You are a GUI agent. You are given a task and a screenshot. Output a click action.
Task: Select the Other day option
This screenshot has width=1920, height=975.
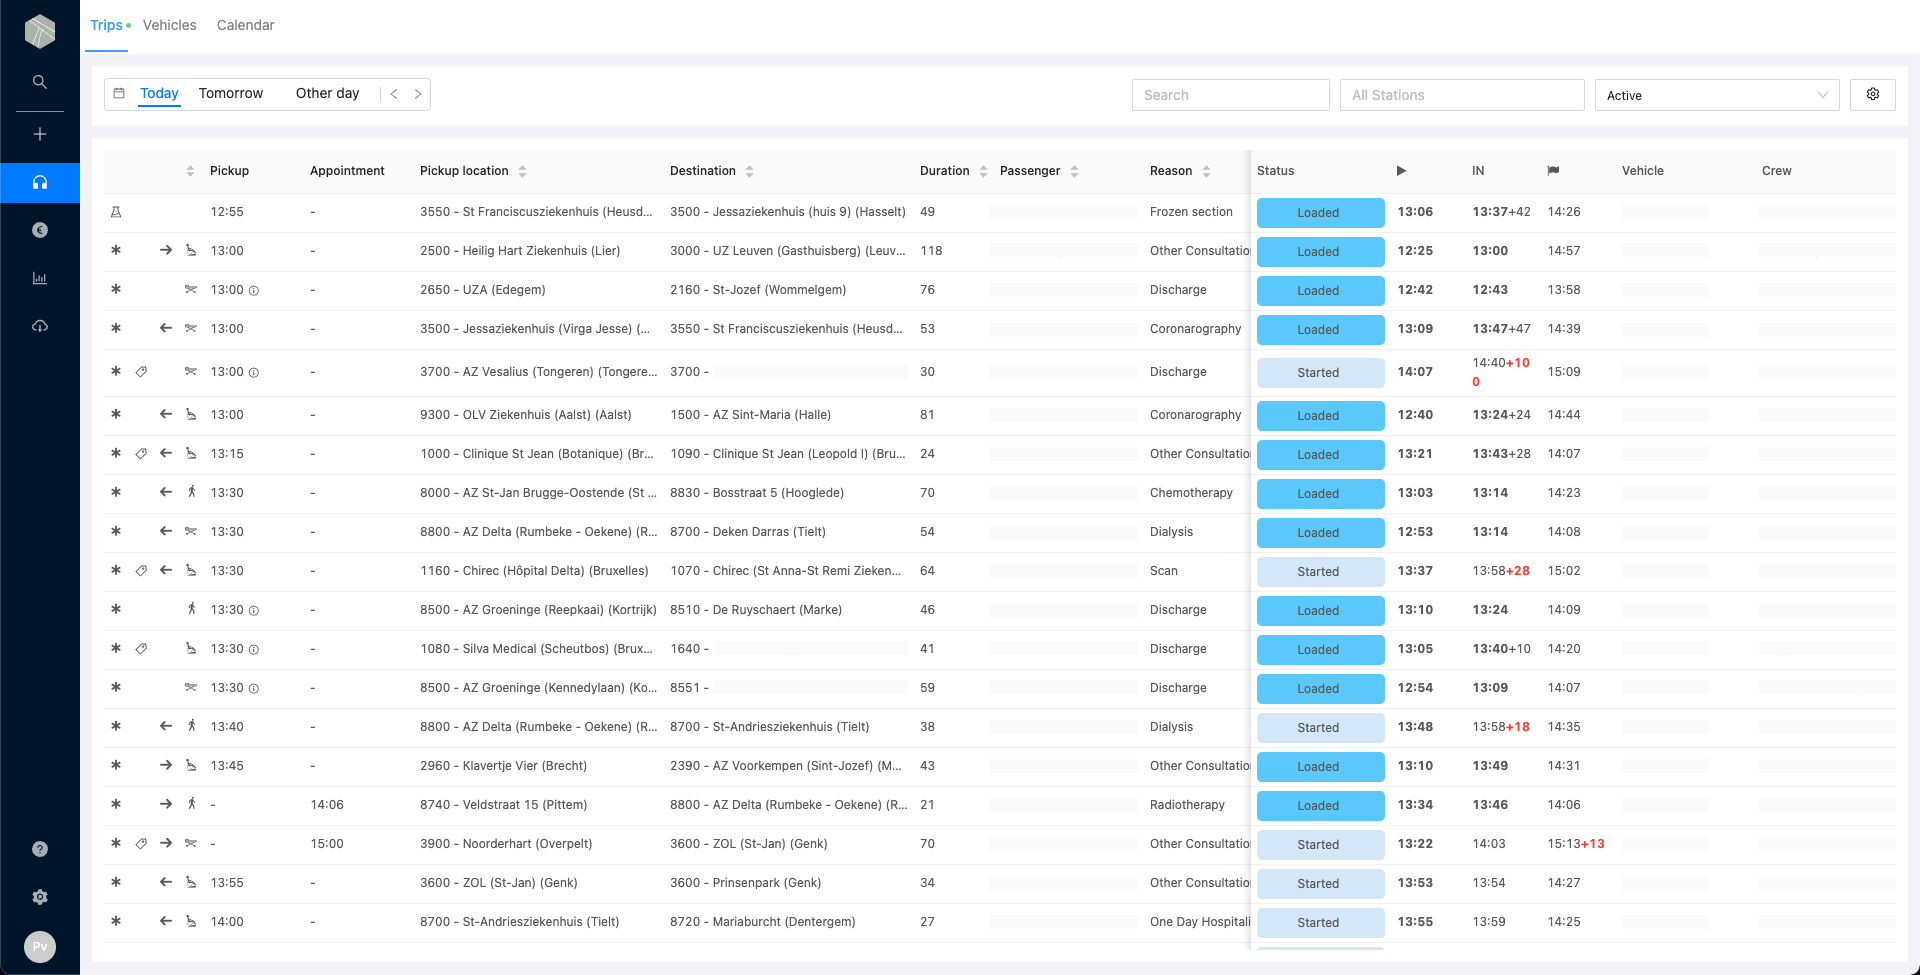click(x=327, y=93)
